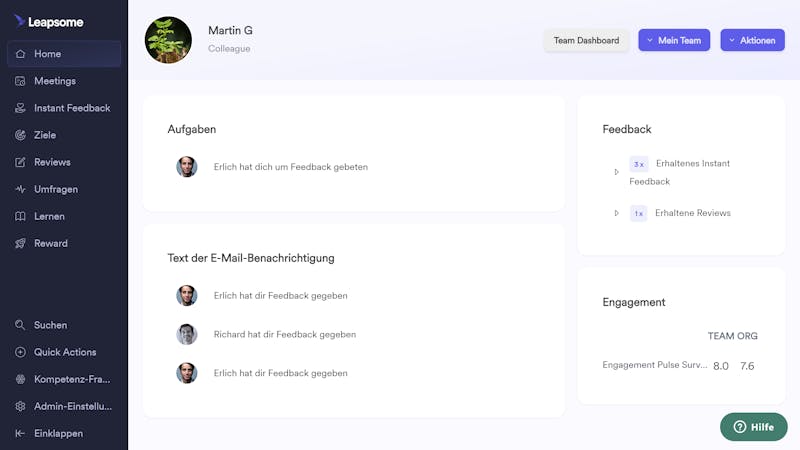Open the Meetings calendar icon in sidebar
This screenshot has width=800, height=450.
click(20, 81)
